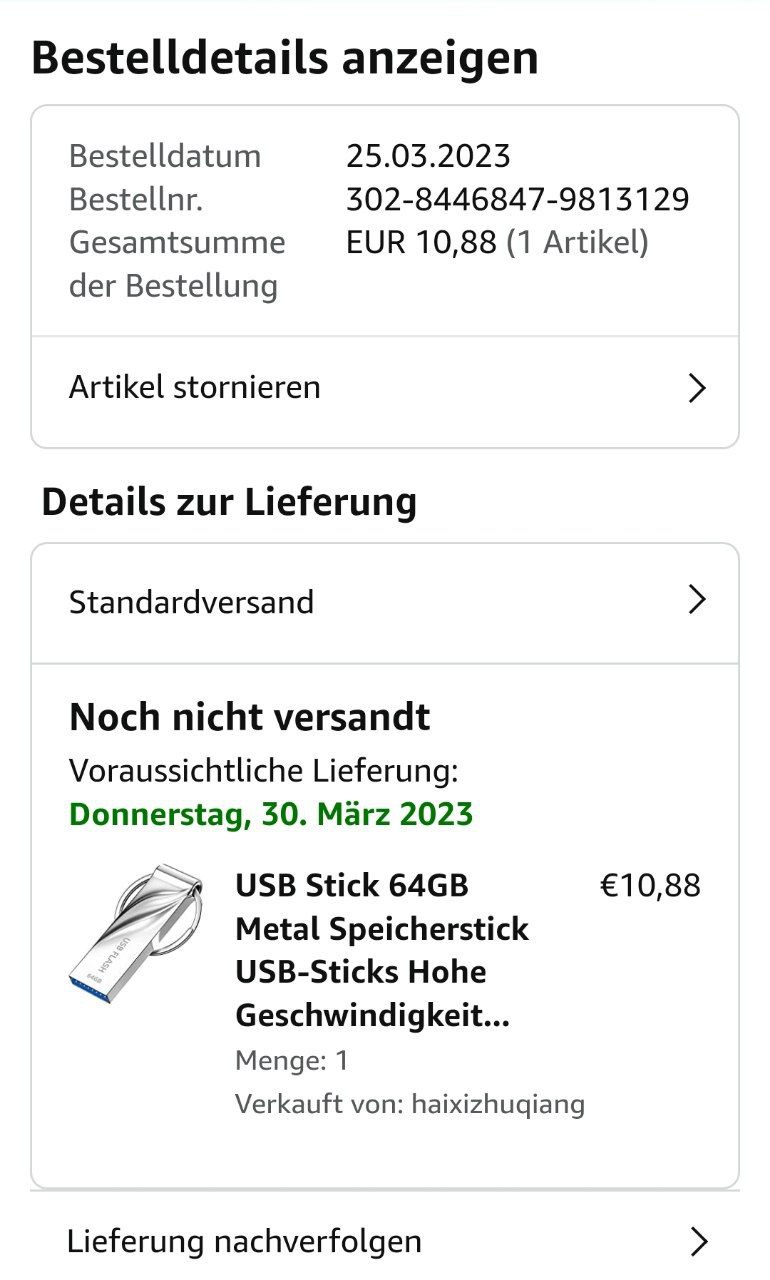Click the seller name haixizhuqiang

click(x=498, y=1104)
